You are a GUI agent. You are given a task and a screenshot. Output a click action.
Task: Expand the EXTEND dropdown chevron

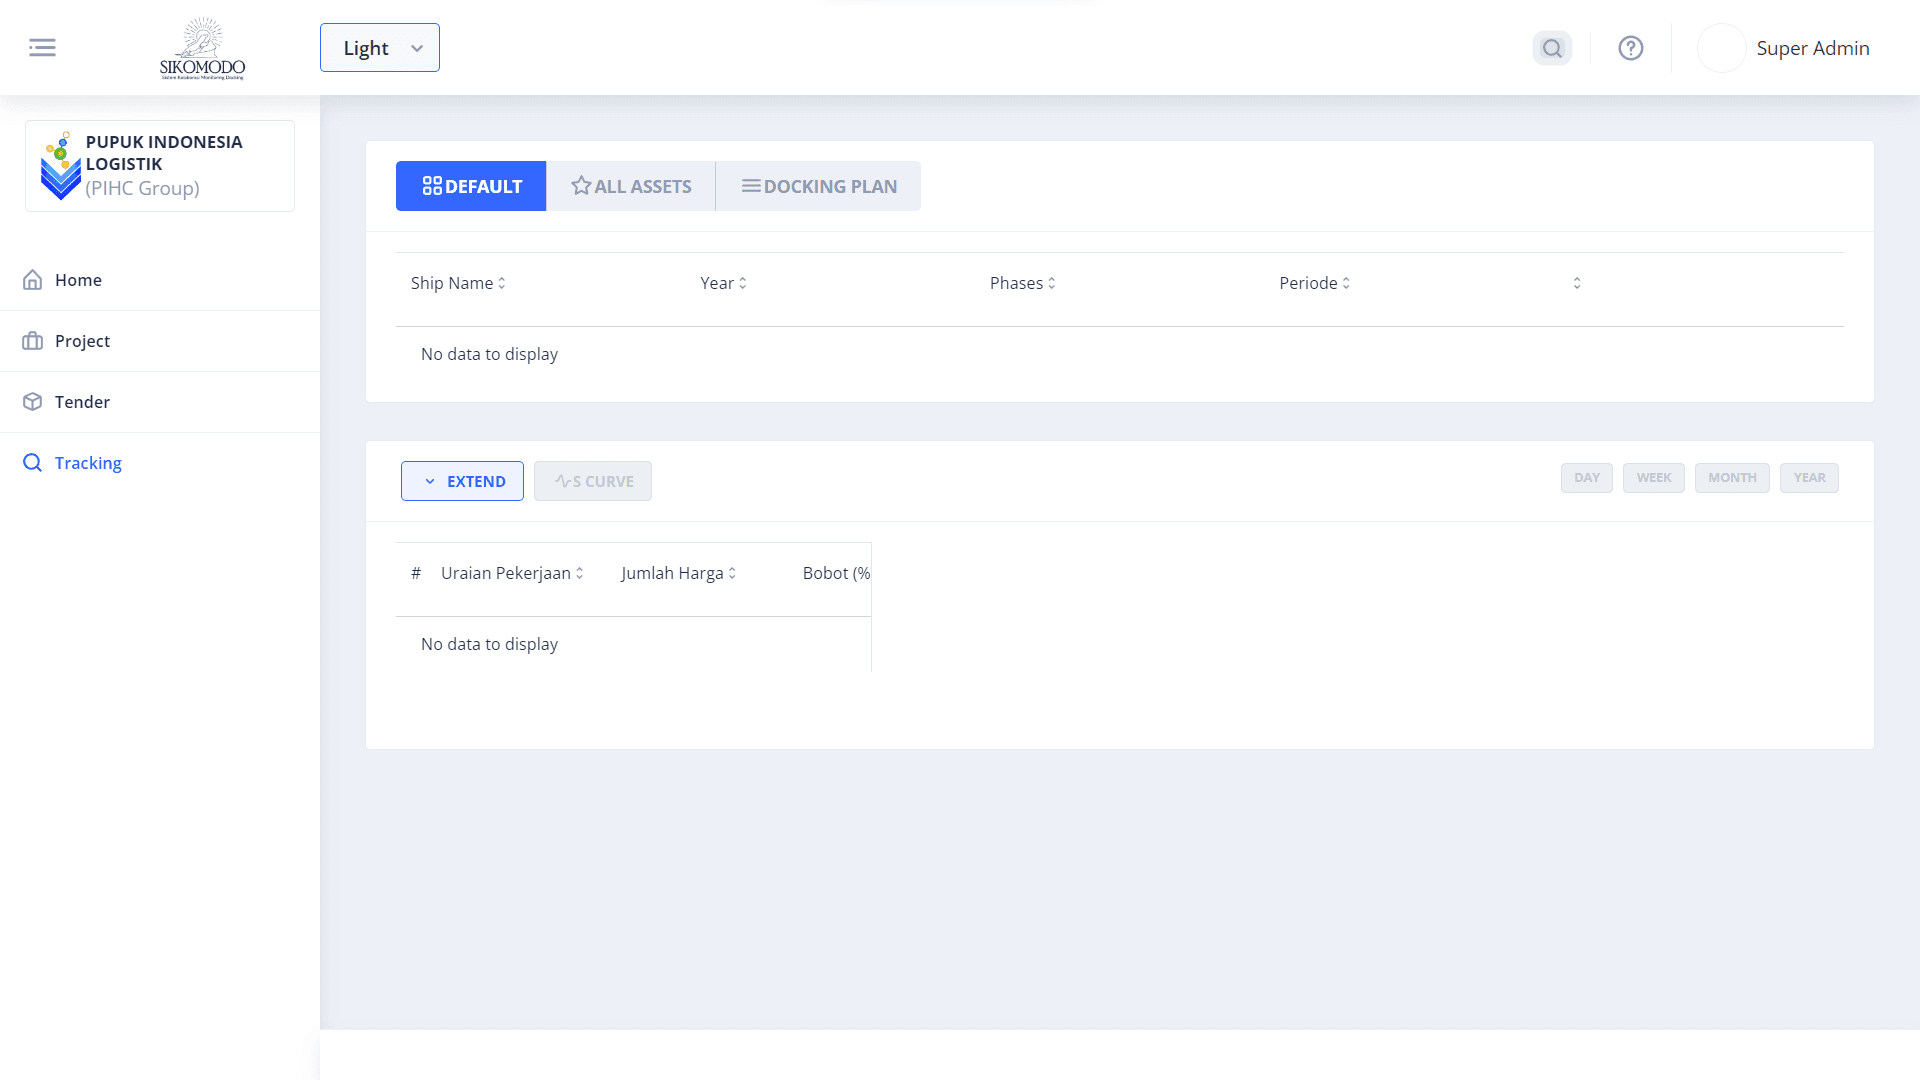tap(431, 481)
